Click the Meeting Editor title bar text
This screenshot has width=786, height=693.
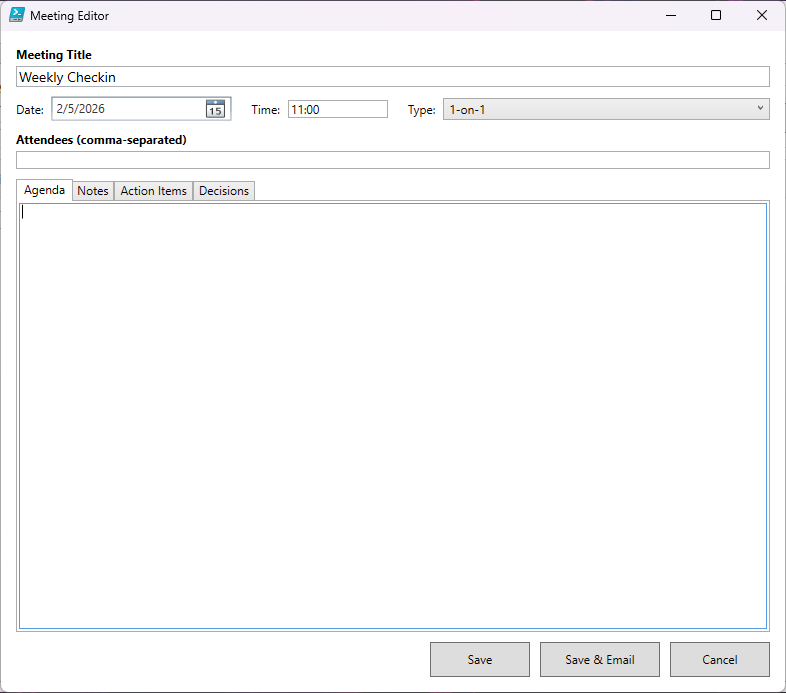tap(70, 16)
